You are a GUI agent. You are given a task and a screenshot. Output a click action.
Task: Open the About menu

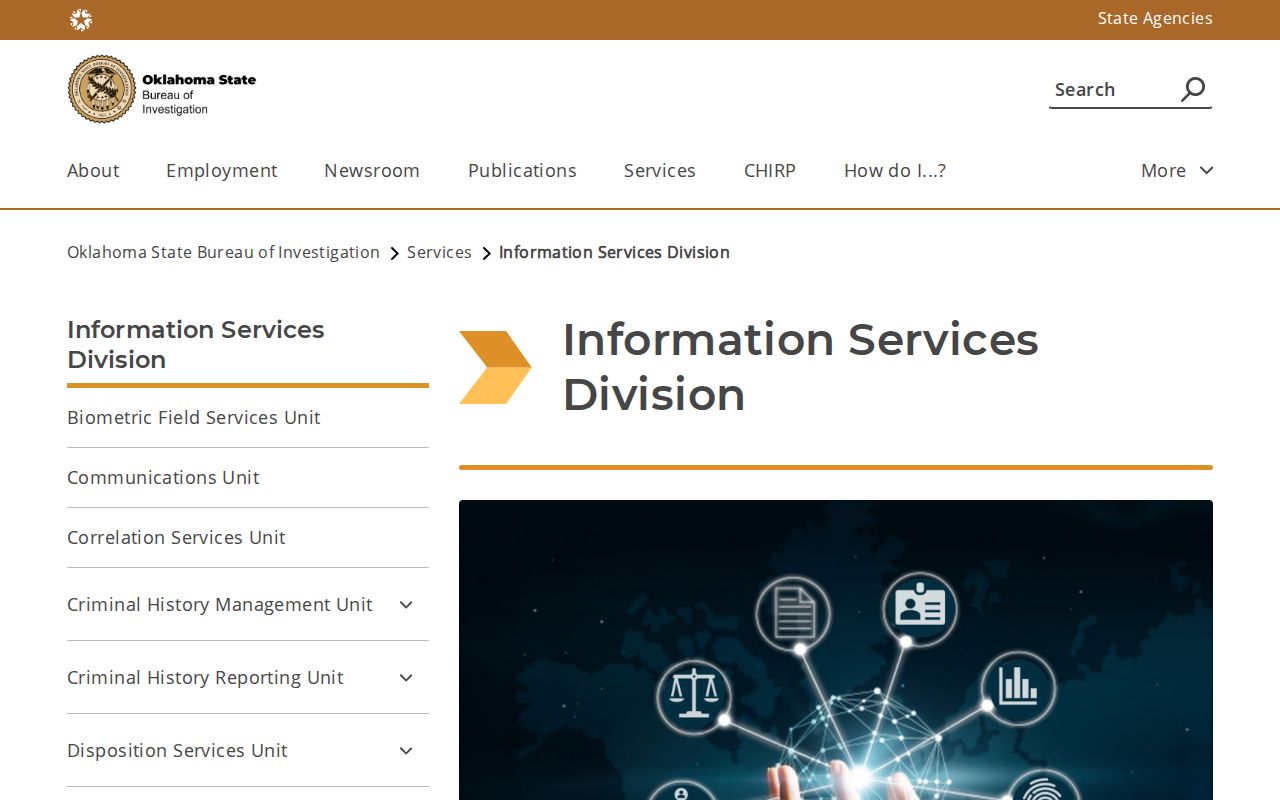click(x=93, y=170)
